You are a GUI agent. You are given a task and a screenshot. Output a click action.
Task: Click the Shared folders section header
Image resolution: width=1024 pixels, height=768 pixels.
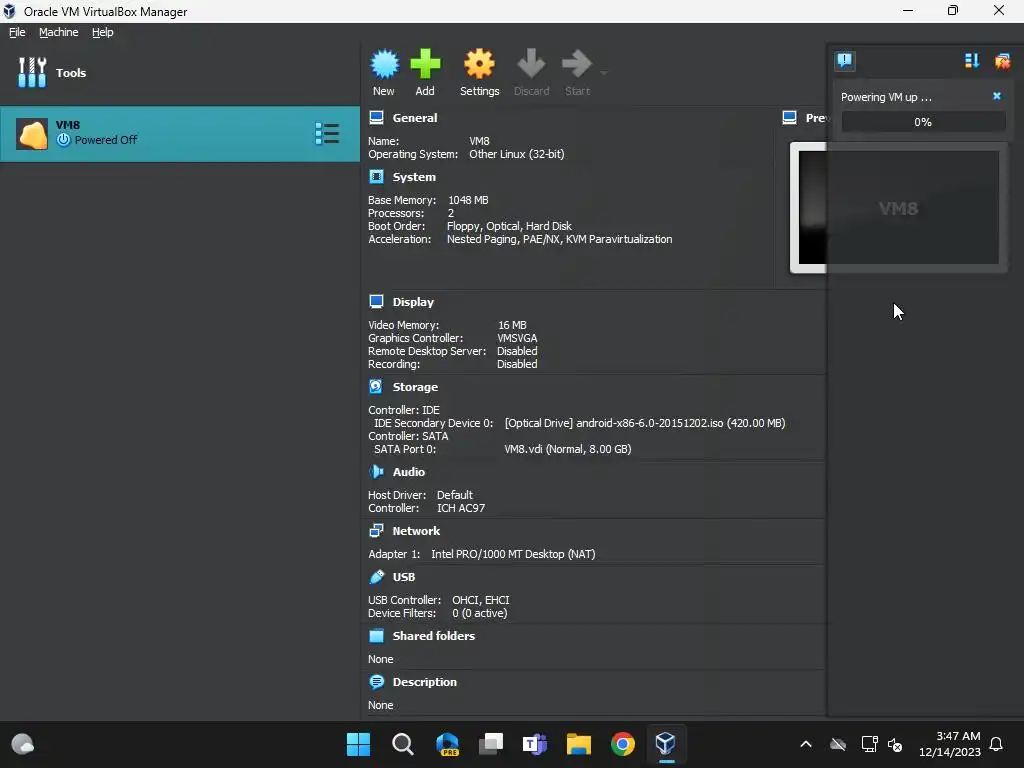point(434,636)
